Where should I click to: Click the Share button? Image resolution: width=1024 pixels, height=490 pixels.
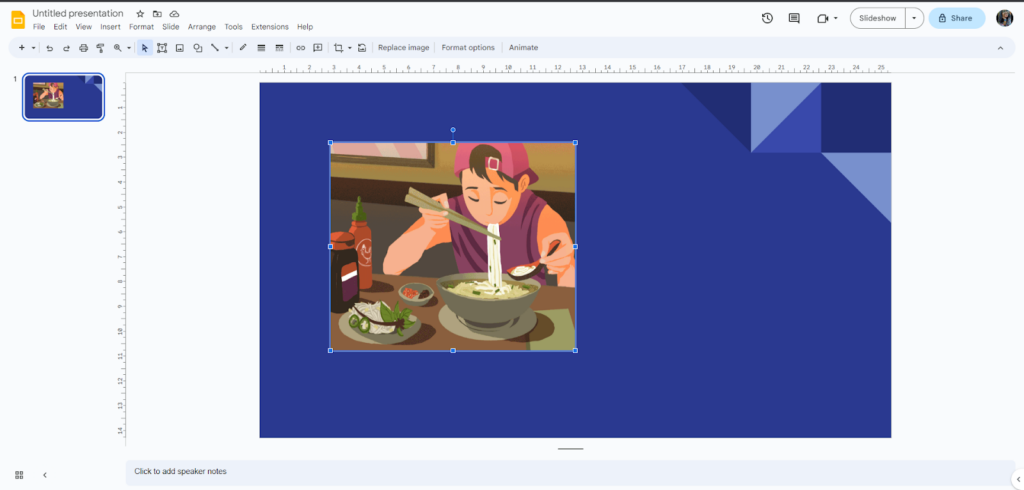956,18
